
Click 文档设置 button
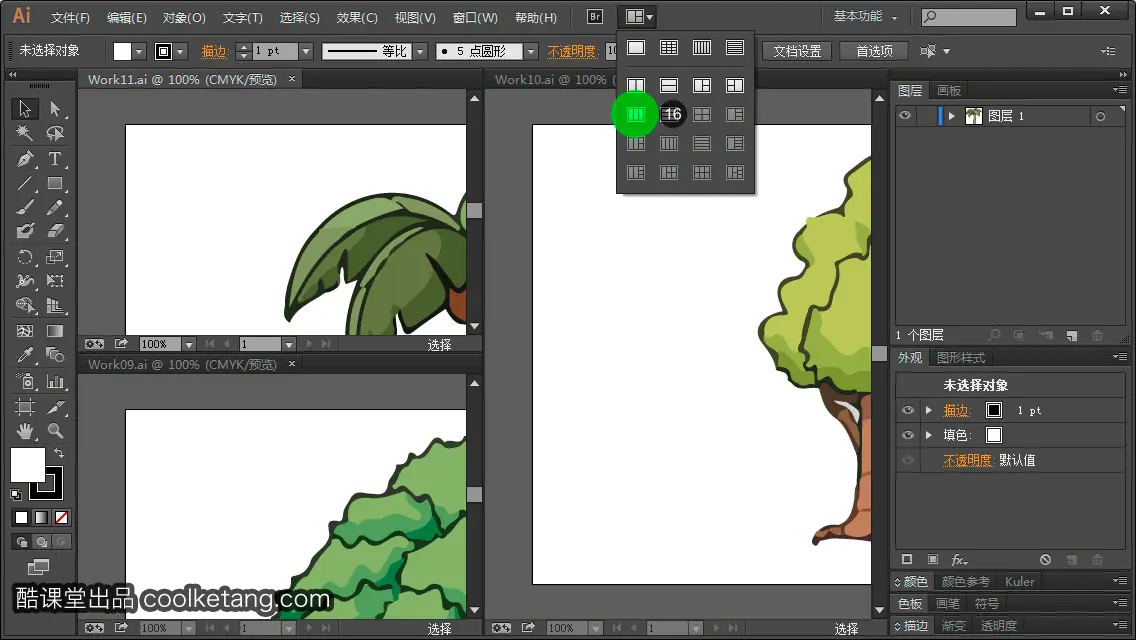(797, 51)
